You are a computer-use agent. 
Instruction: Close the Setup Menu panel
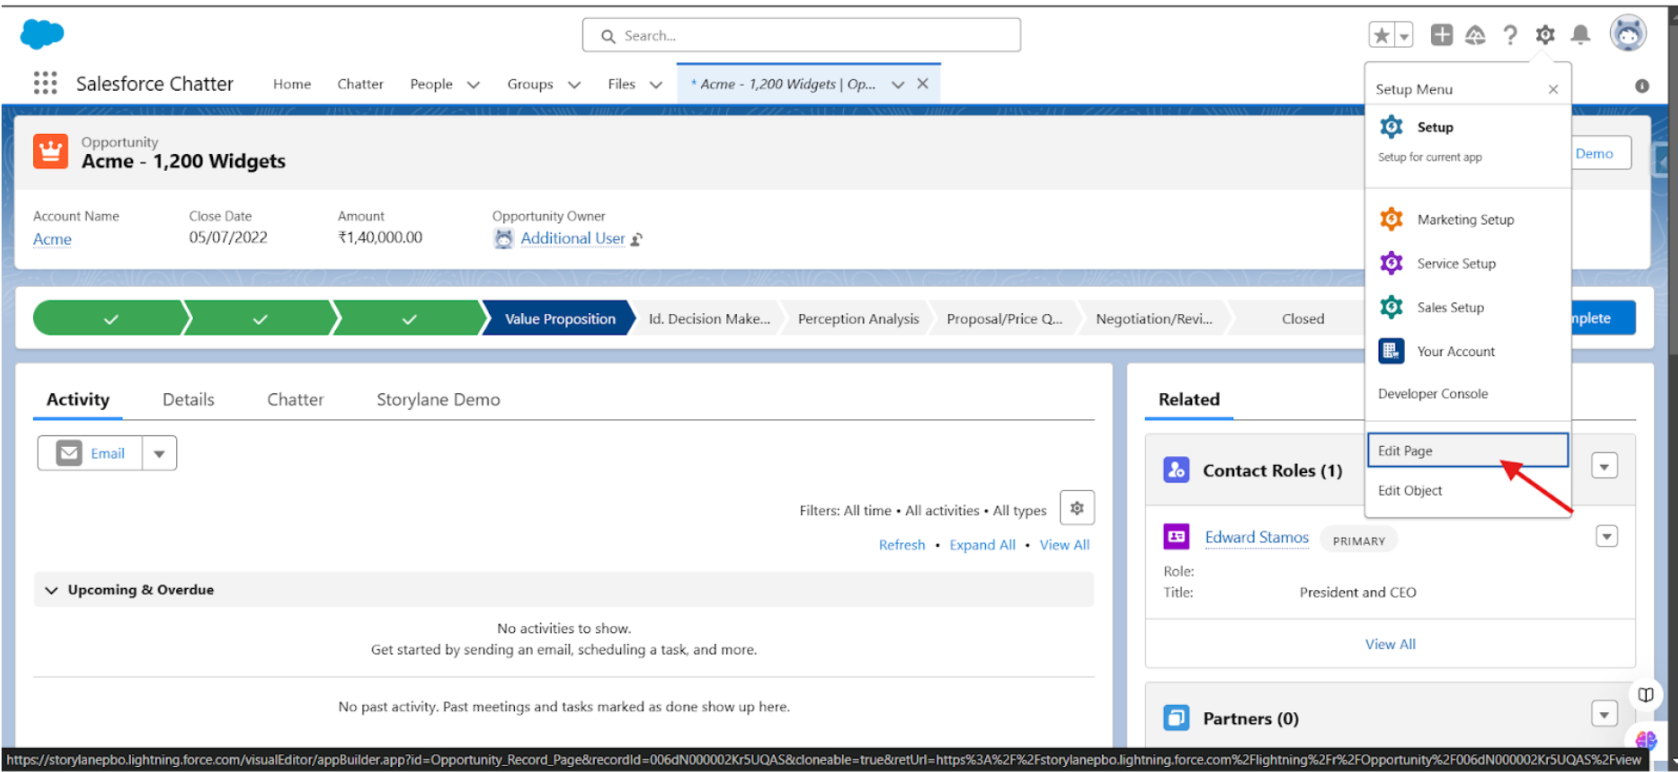(x=1553, y=89)
